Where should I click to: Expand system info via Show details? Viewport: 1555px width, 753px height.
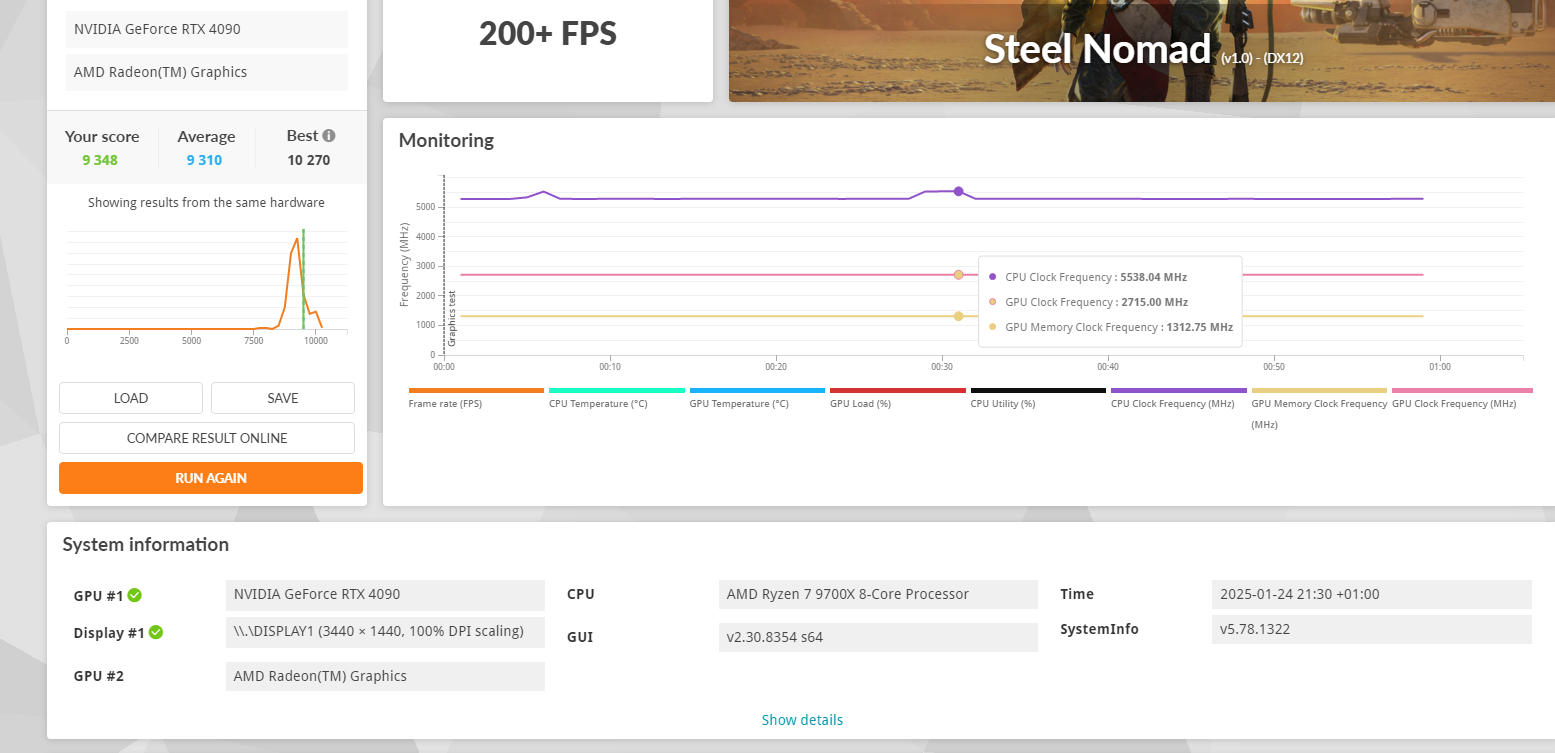[802, 720]
